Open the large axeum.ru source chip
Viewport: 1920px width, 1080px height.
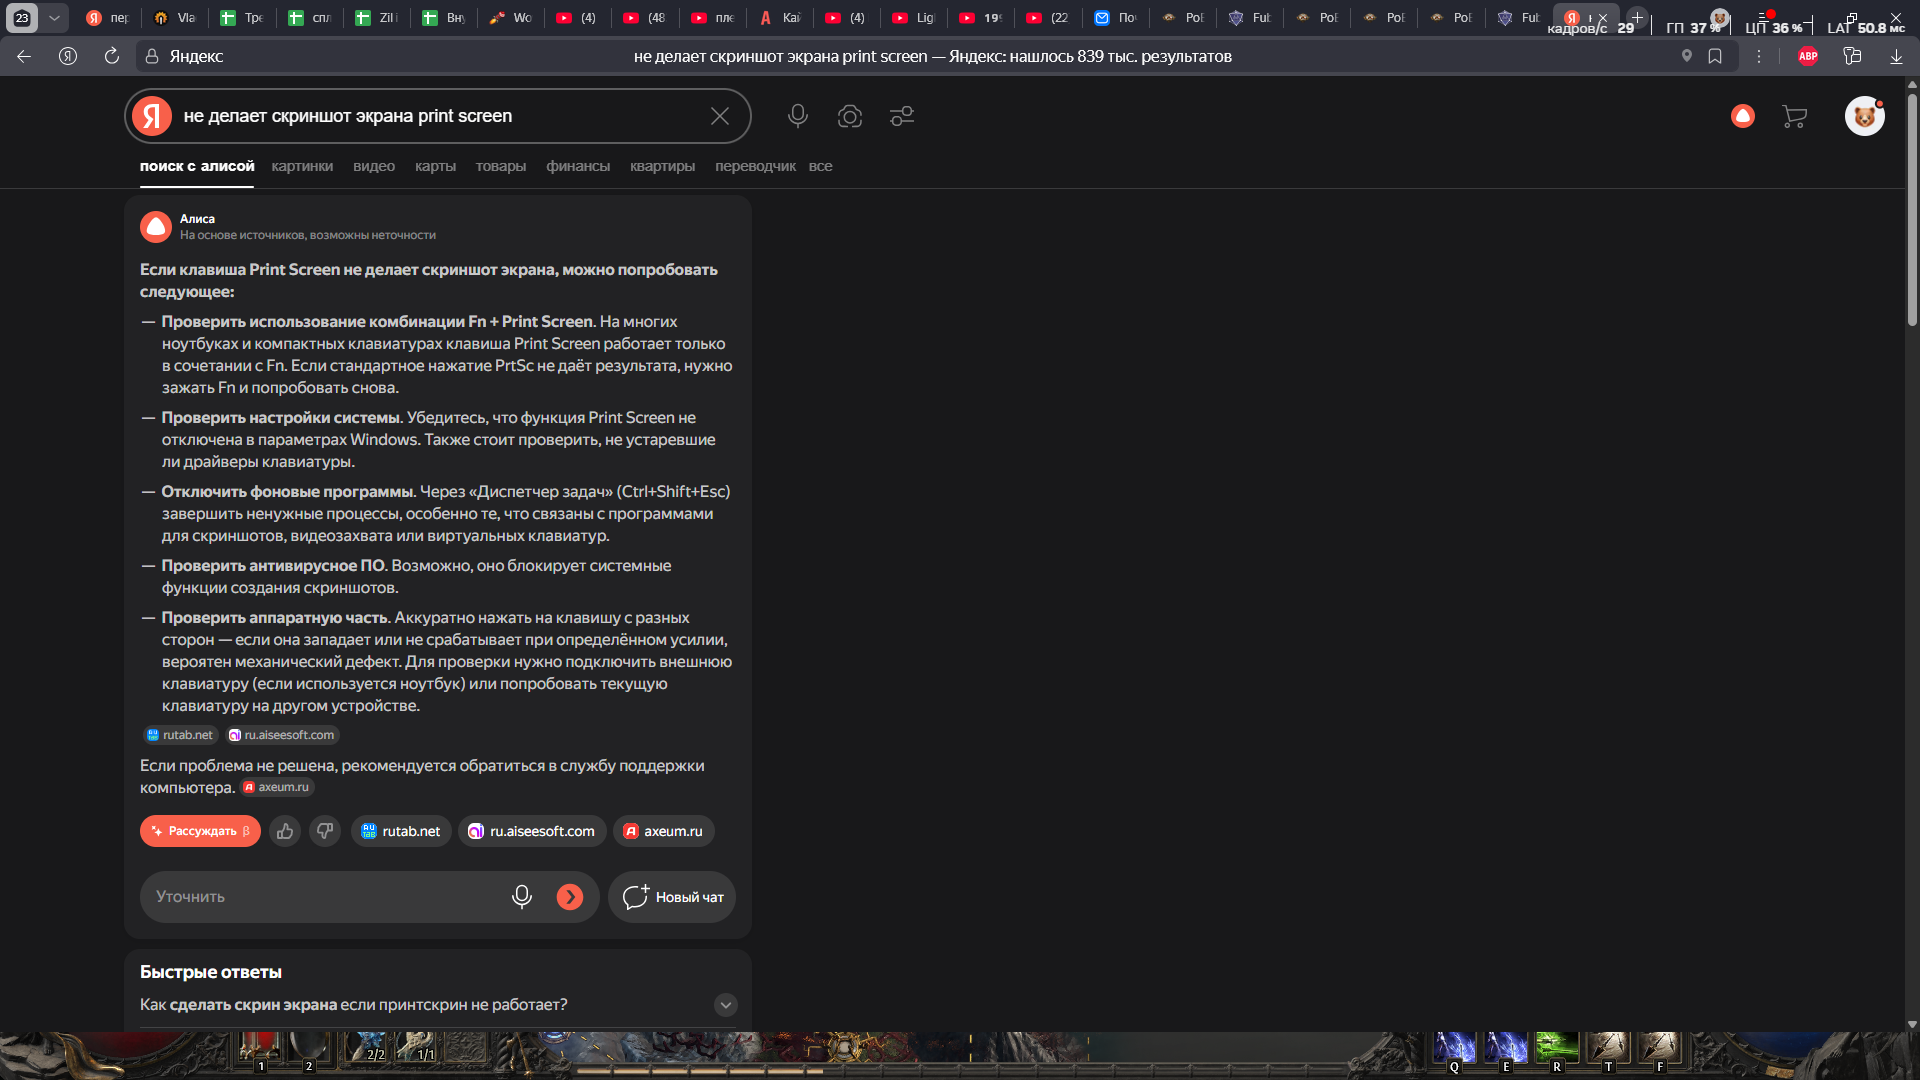point(664,831)
